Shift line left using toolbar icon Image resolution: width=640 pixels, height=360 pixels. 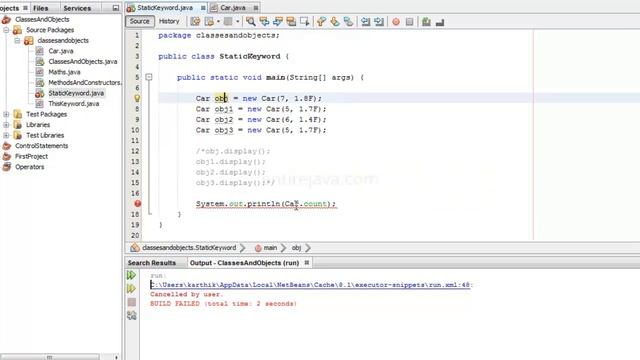click(x=365, y=22)
